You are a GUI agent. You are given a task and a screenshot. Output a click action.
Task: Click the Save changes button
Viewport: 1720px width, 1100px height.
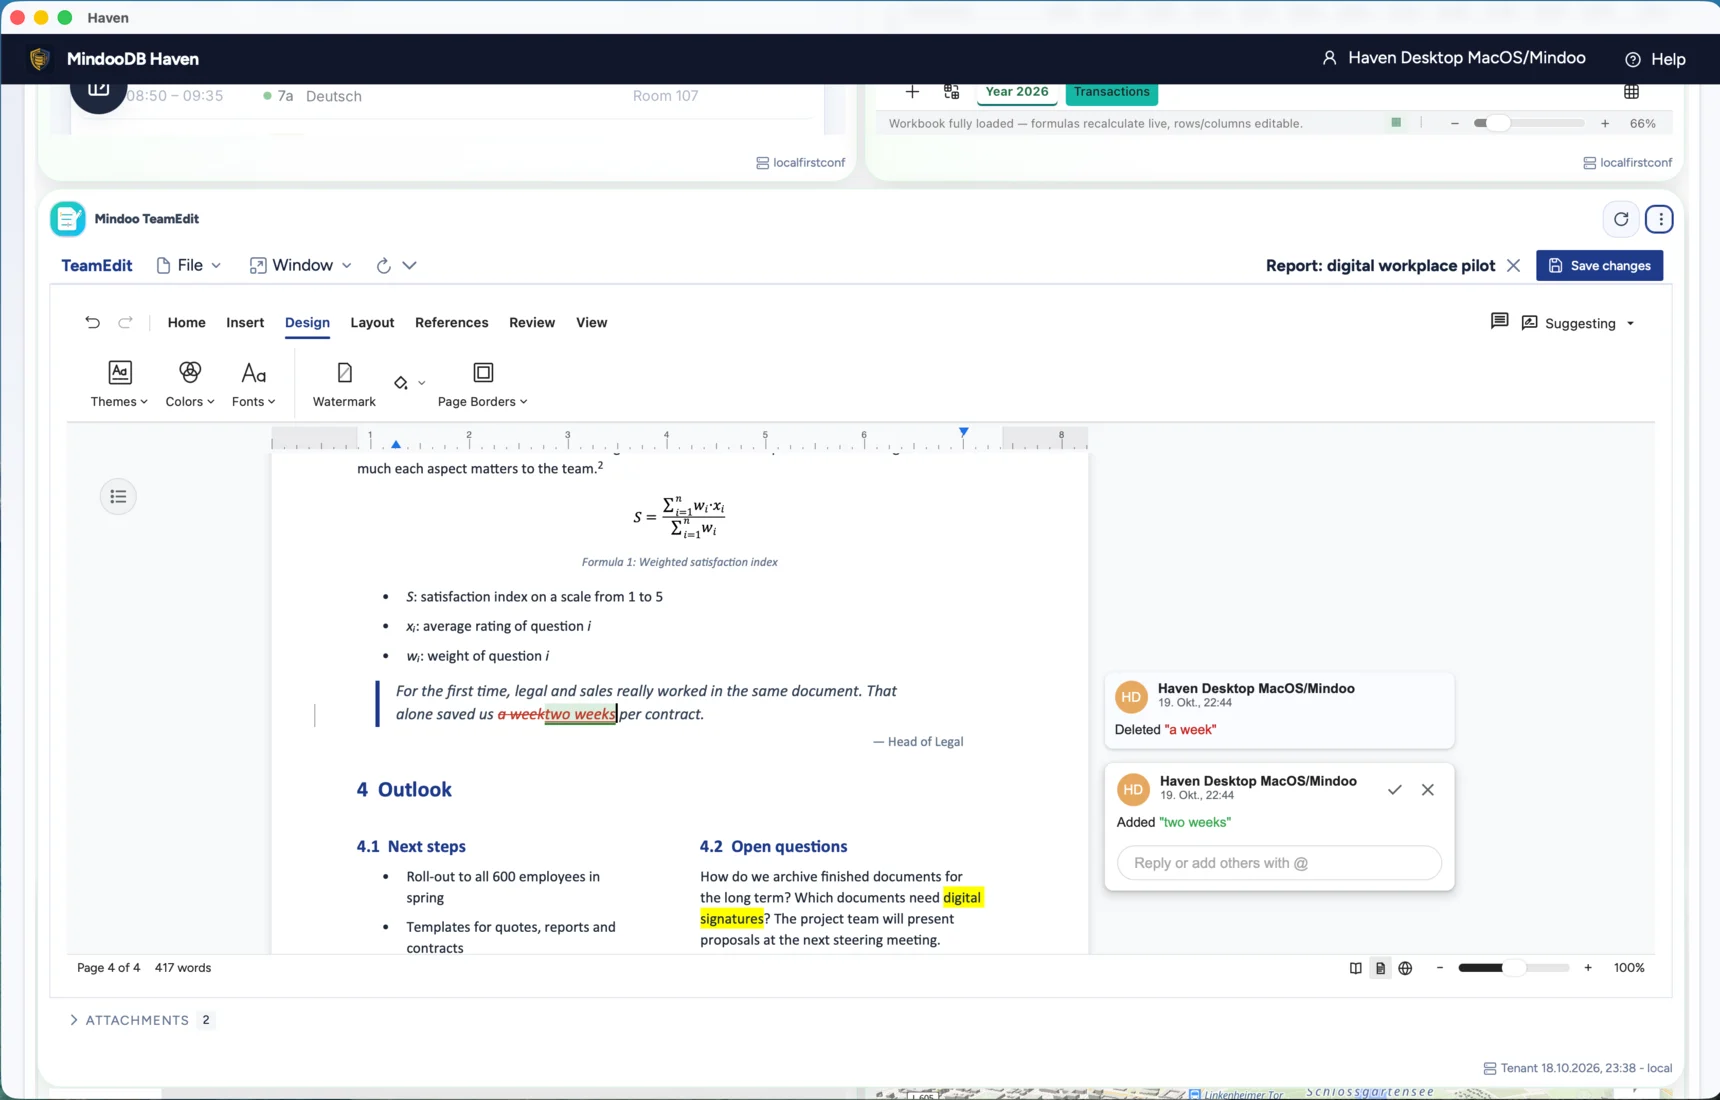[1600, 265]
